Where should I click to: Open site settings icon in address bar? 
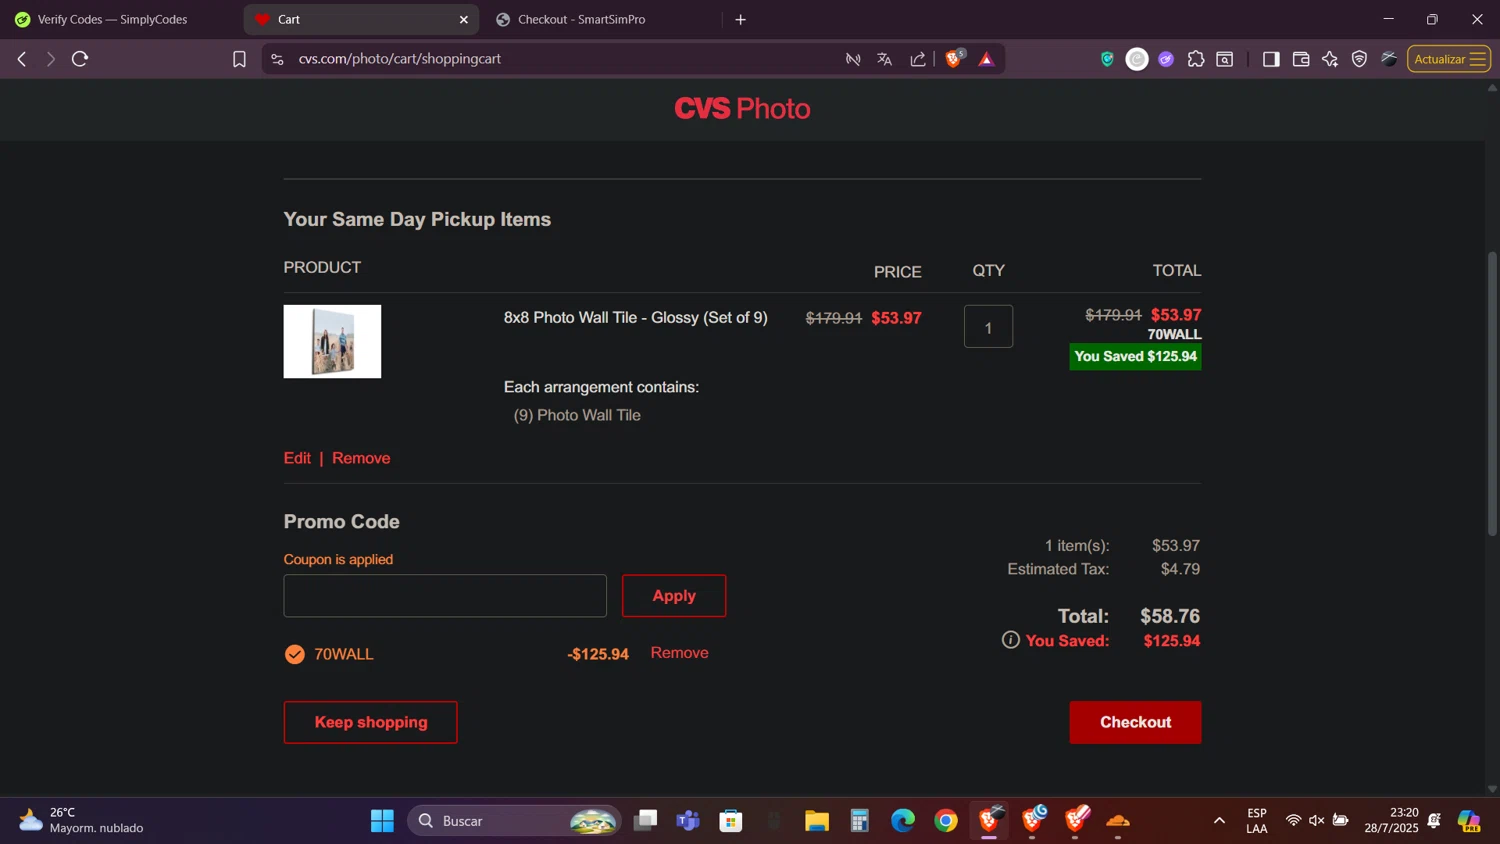278,59
